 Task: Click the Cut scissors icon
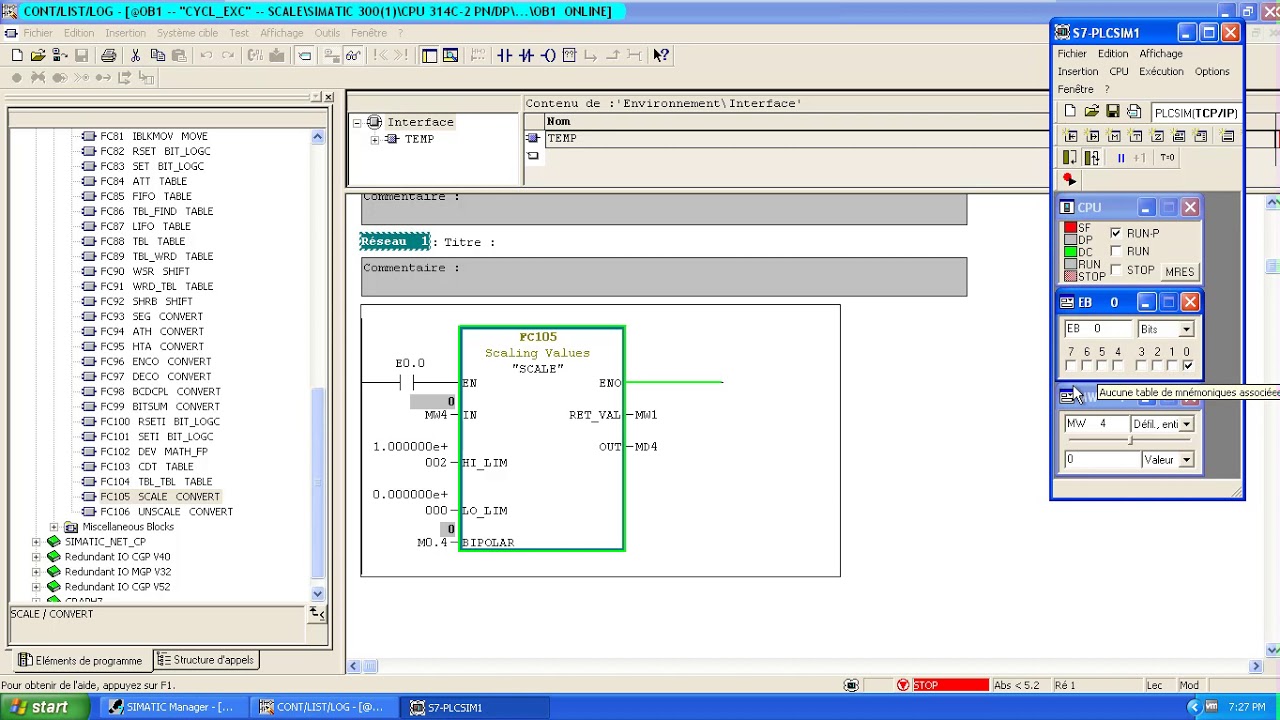pos(136,56)
